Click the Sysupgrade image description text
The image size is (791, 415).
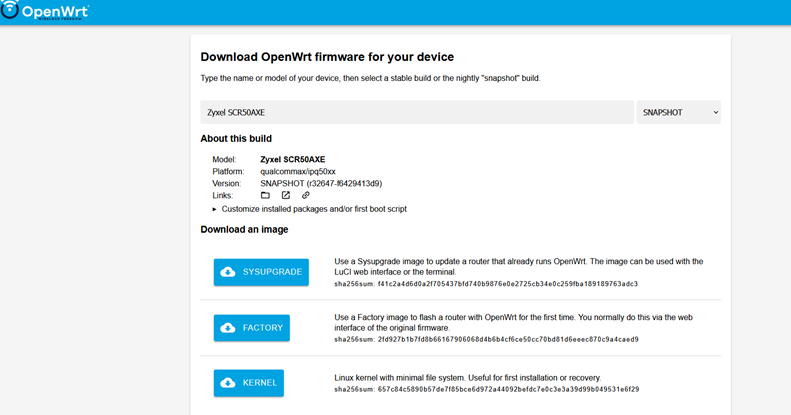[x=519, y=267]
